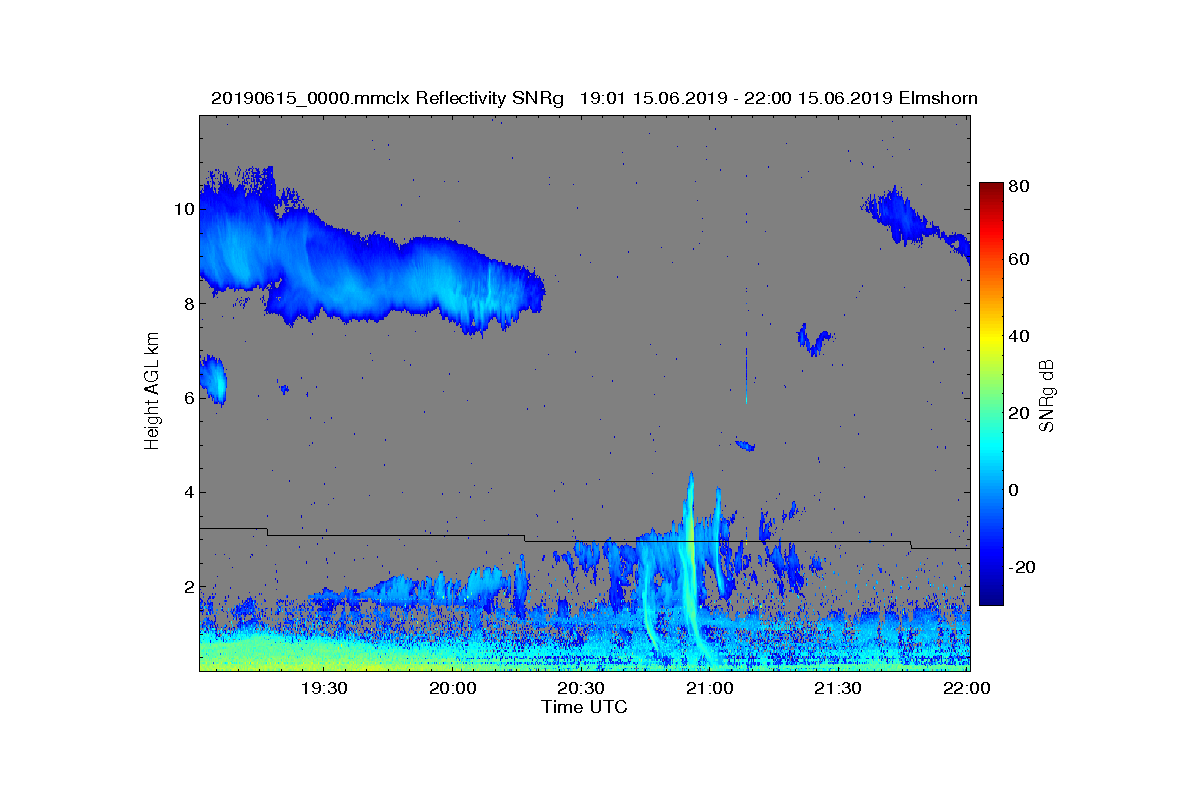1200x800 pixels.
Task: Select the 'Elmshorn' station name in title
Action: pyautogui.click(x=937, y=98)
